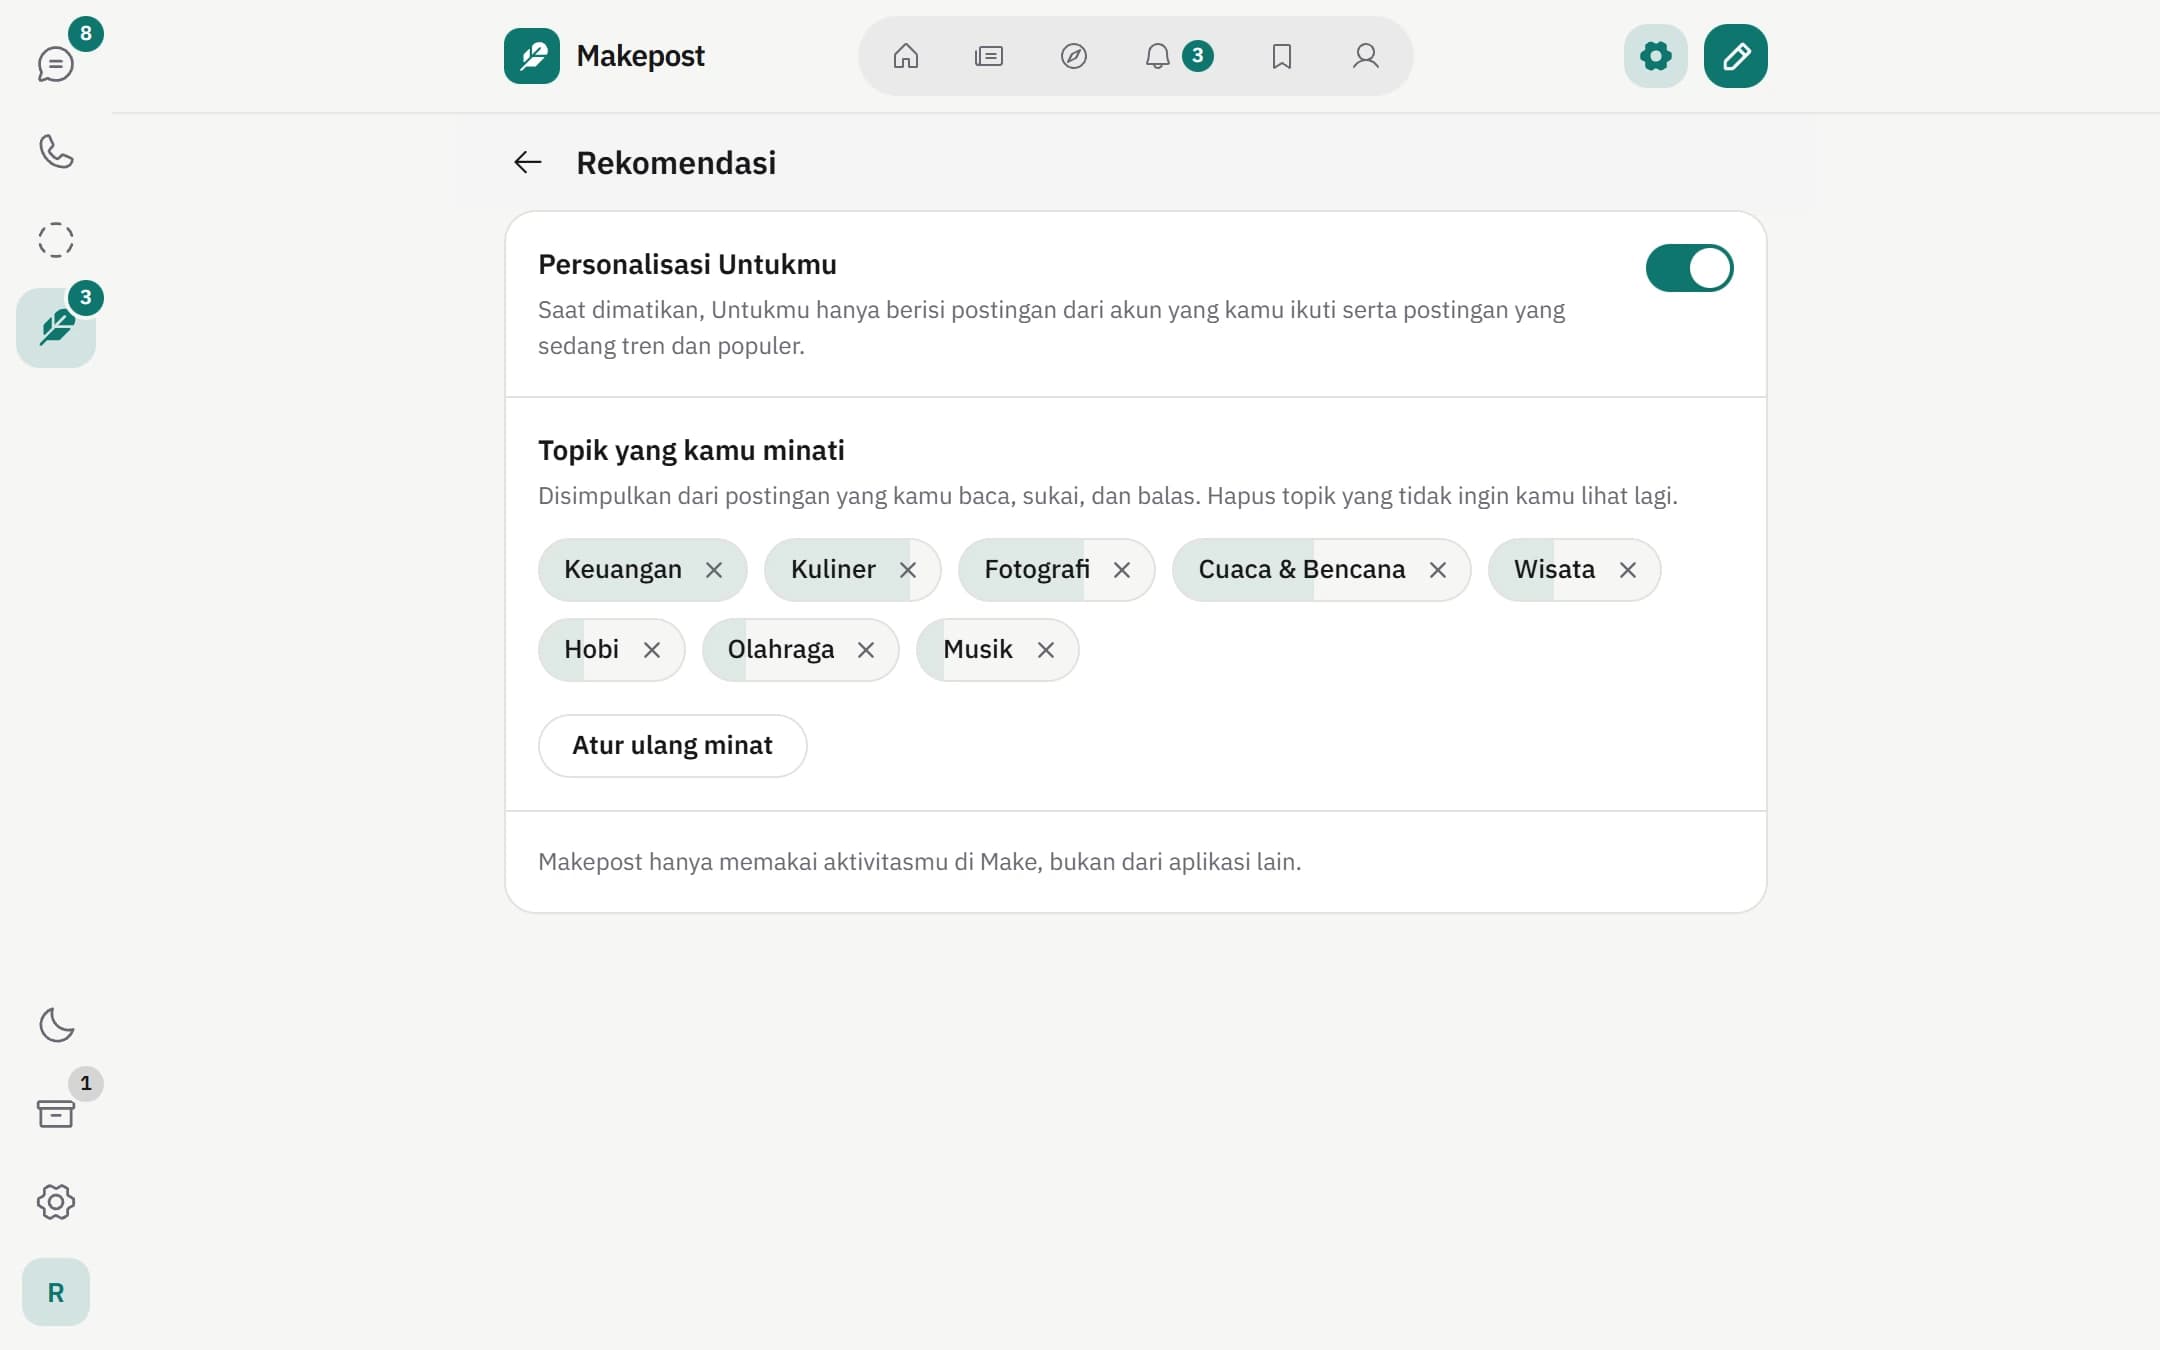The width and height of the screenshot is (2160, 1350).
Task: Remove the Fotografi topic chip
Action: (x=1122, y=570)
